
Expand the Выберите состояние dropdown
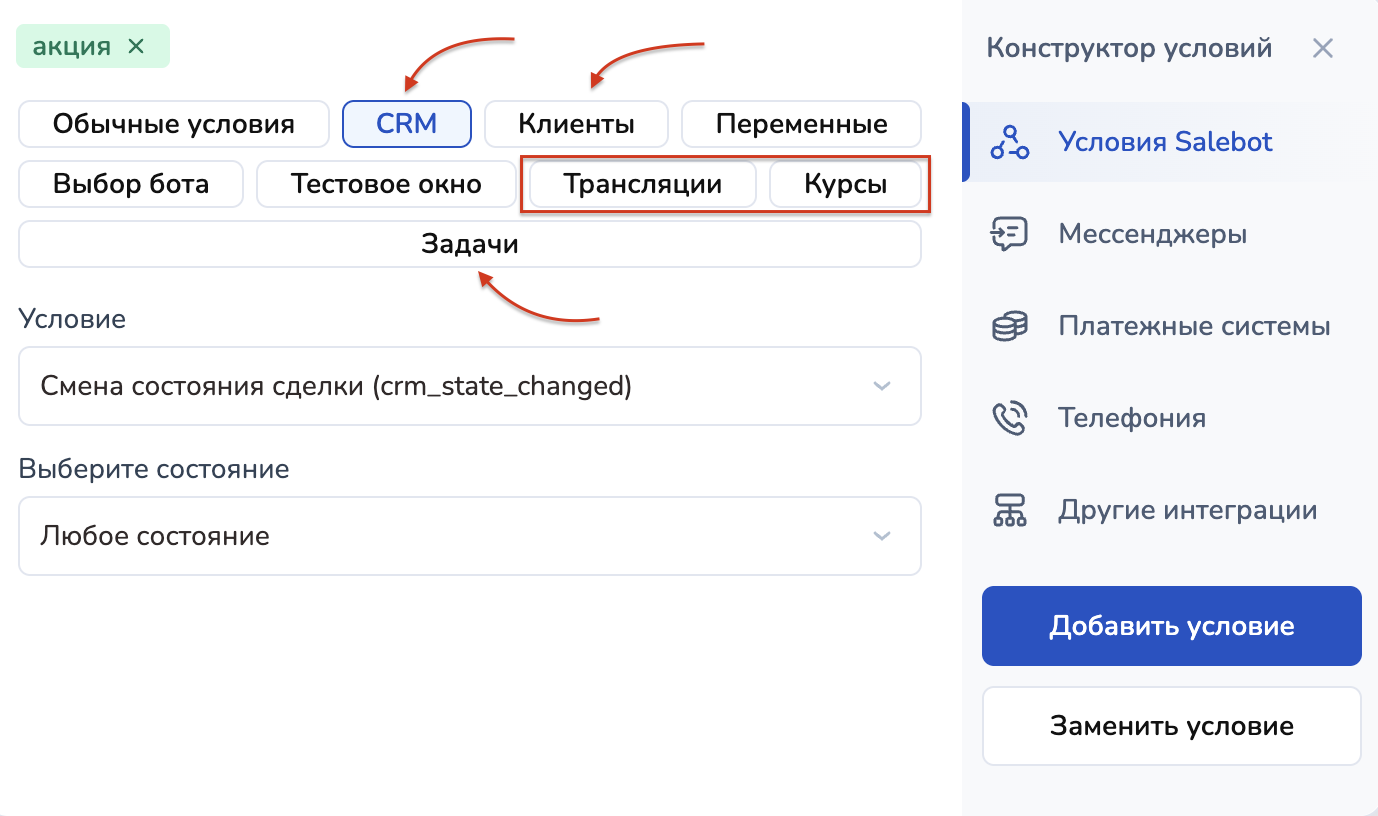point(469,536)
